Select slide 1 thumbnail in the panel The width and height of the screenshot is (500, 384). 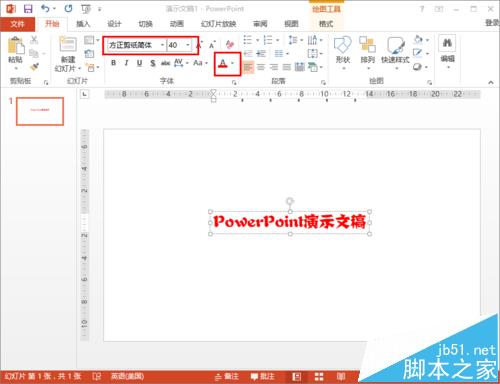(x=40, y=111)
